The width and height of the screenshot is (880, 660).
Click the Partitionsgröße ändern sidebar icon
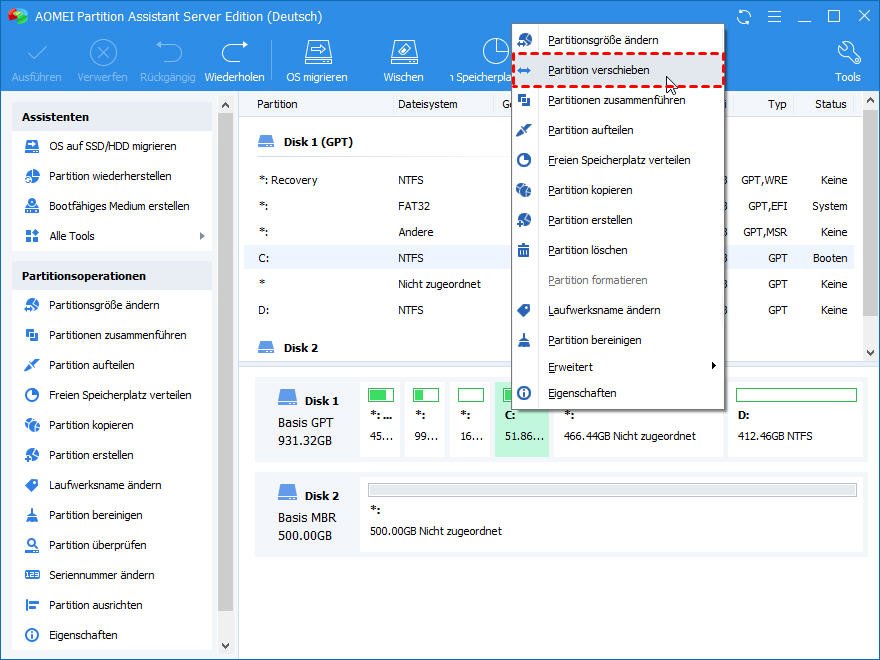click(x=32, y=305)
